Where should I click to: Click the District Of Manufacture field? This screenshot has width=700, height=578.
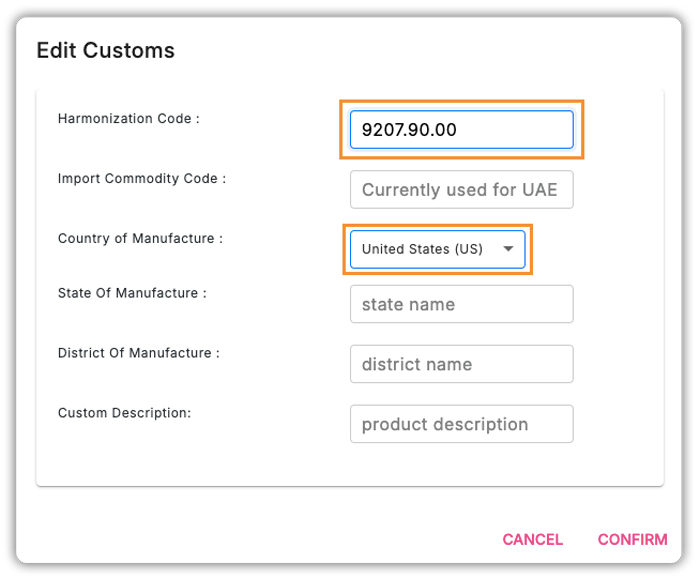click(462, 364)
